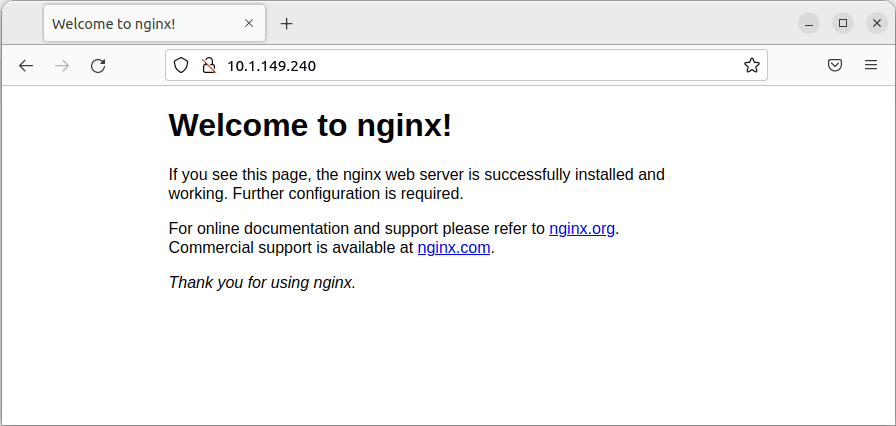
Task: Open the nginx.com link
Action: pos(454,248)
